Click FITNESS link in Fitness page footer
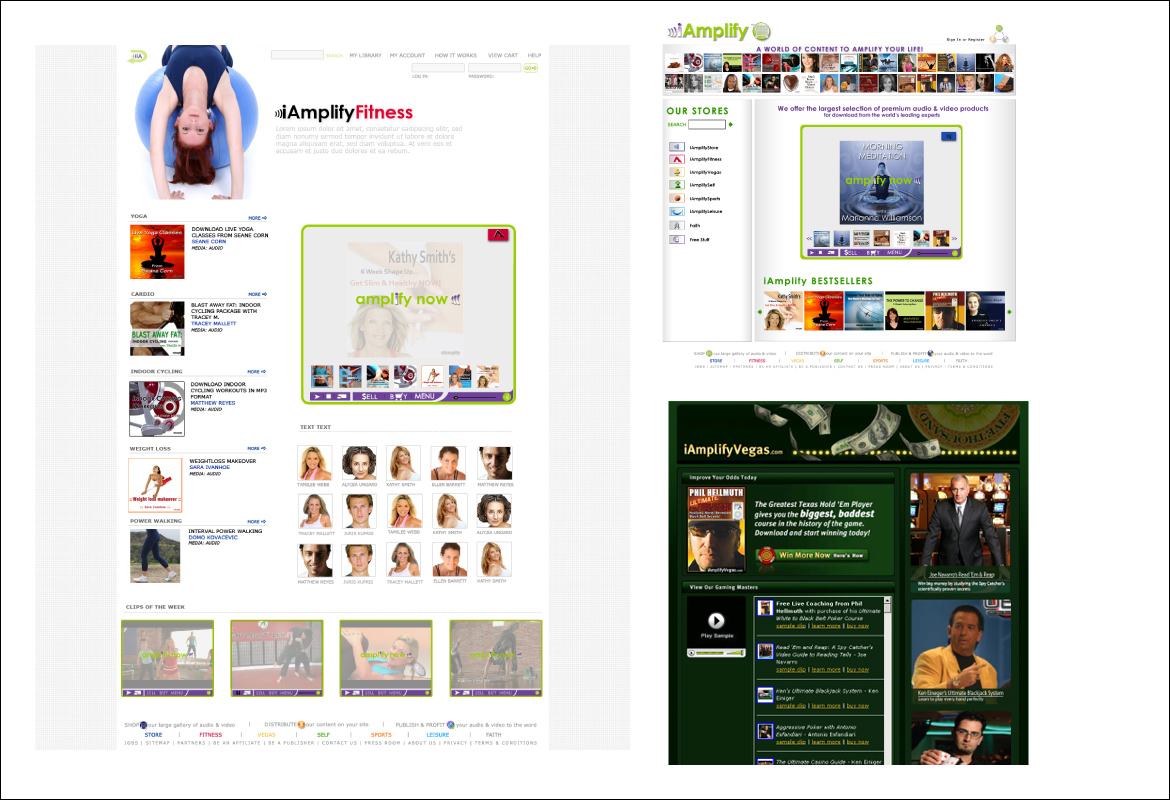 tap(210, 735)
